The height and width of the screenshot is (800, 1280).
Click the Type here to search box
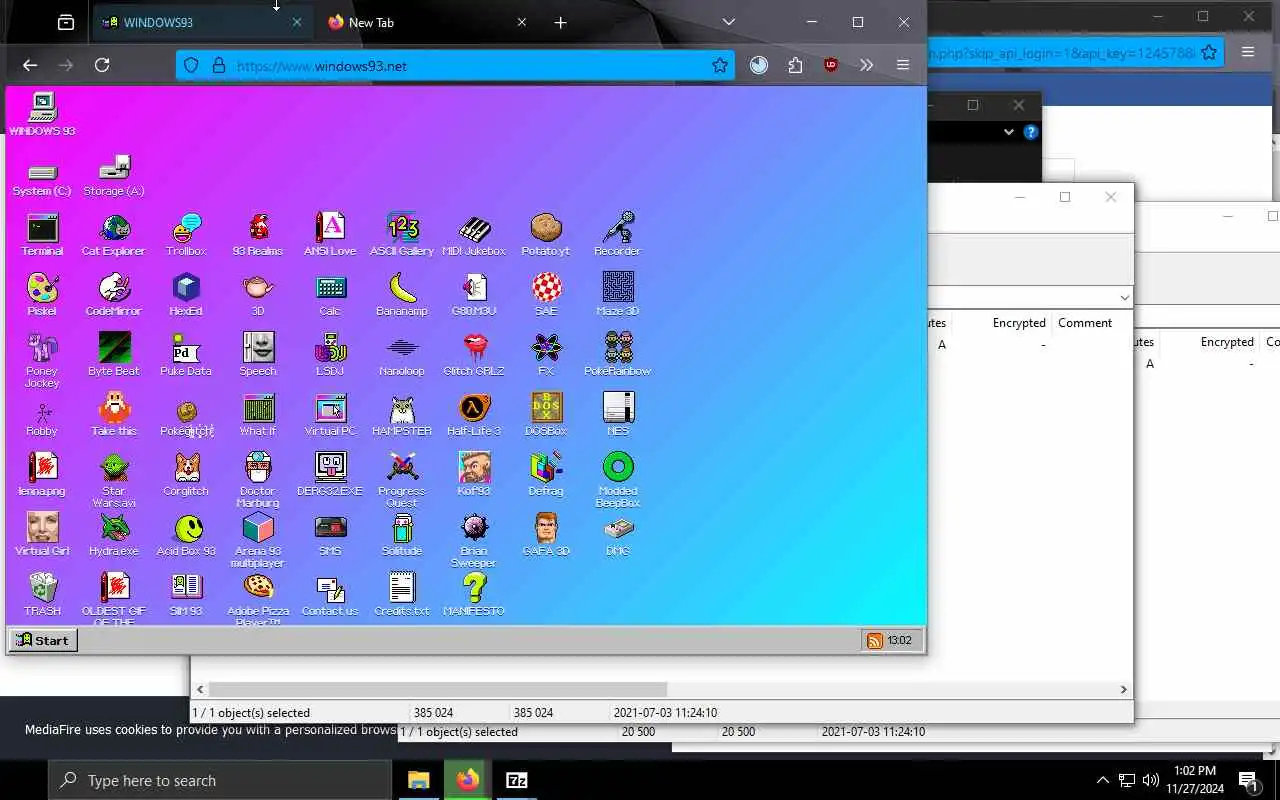click(220, 780)
